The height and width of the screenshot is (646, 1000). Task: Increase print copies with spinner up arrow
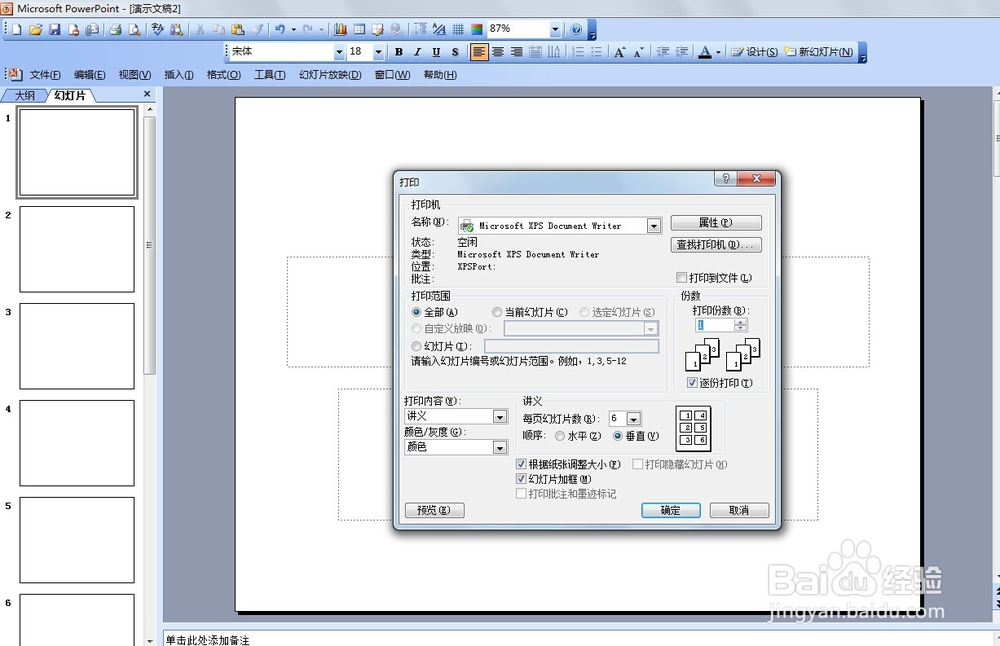tap(740, 322)
